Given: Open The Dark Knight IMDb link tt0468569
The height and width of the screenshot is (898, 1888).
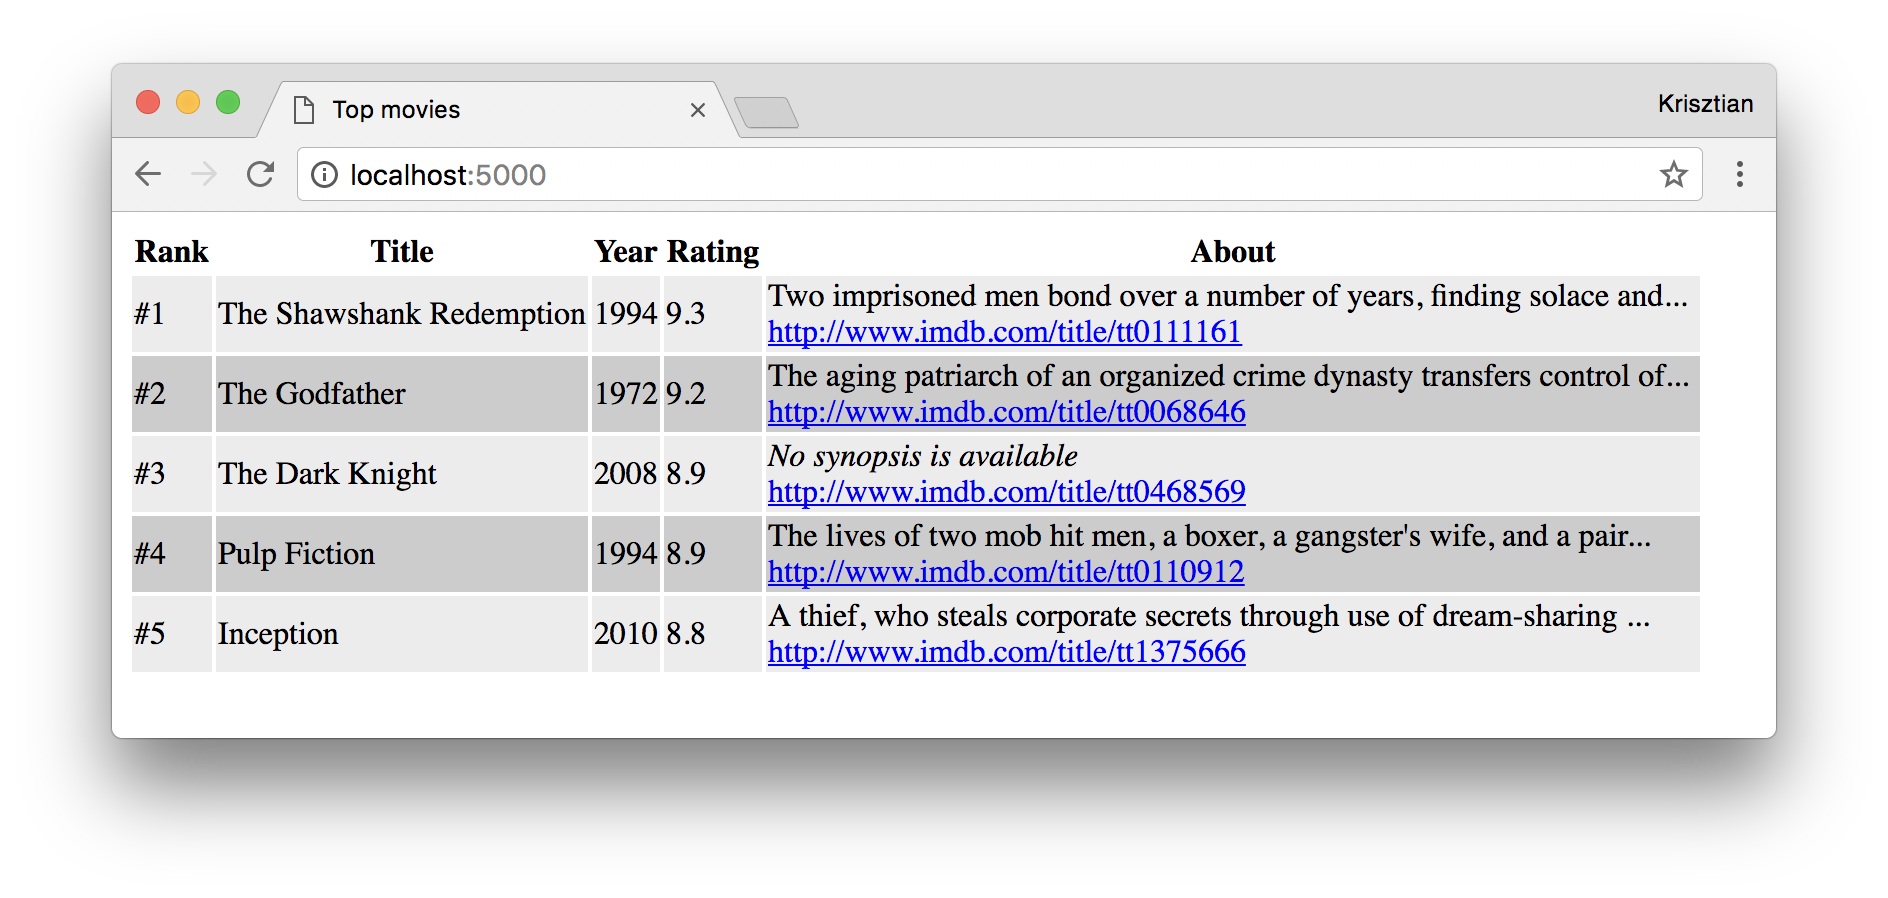Looking at the screenshot, I should tap(1006, 492).
